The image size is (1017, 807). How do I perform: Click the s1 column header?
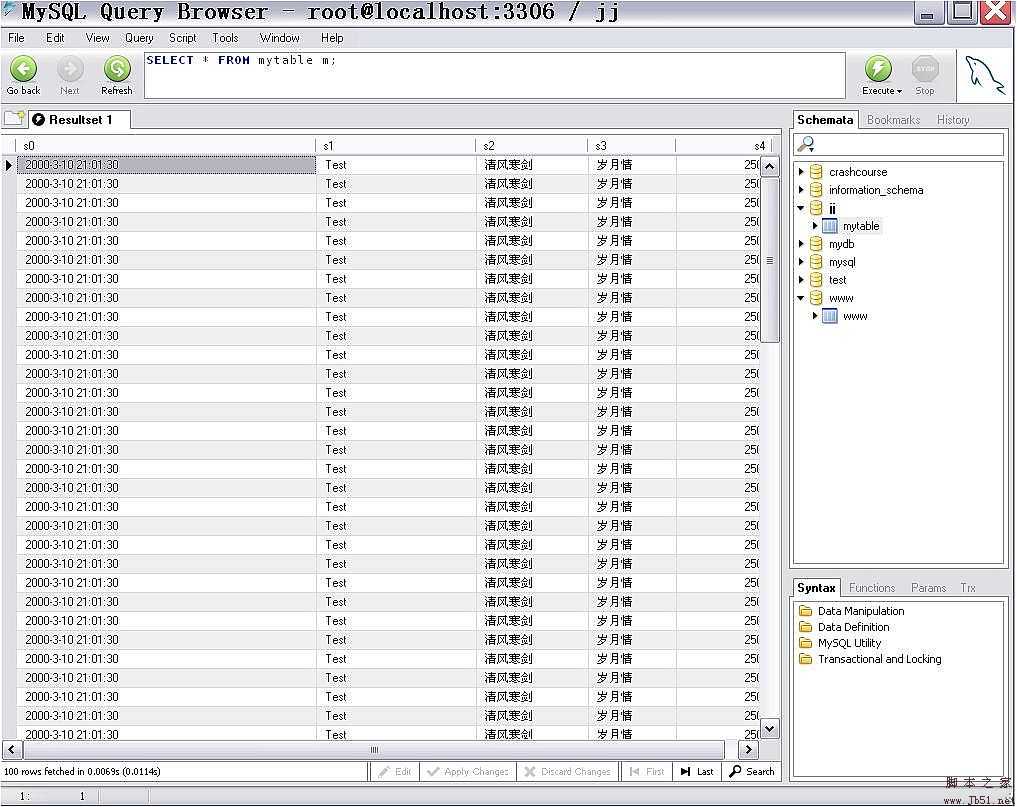pos(396,145)
